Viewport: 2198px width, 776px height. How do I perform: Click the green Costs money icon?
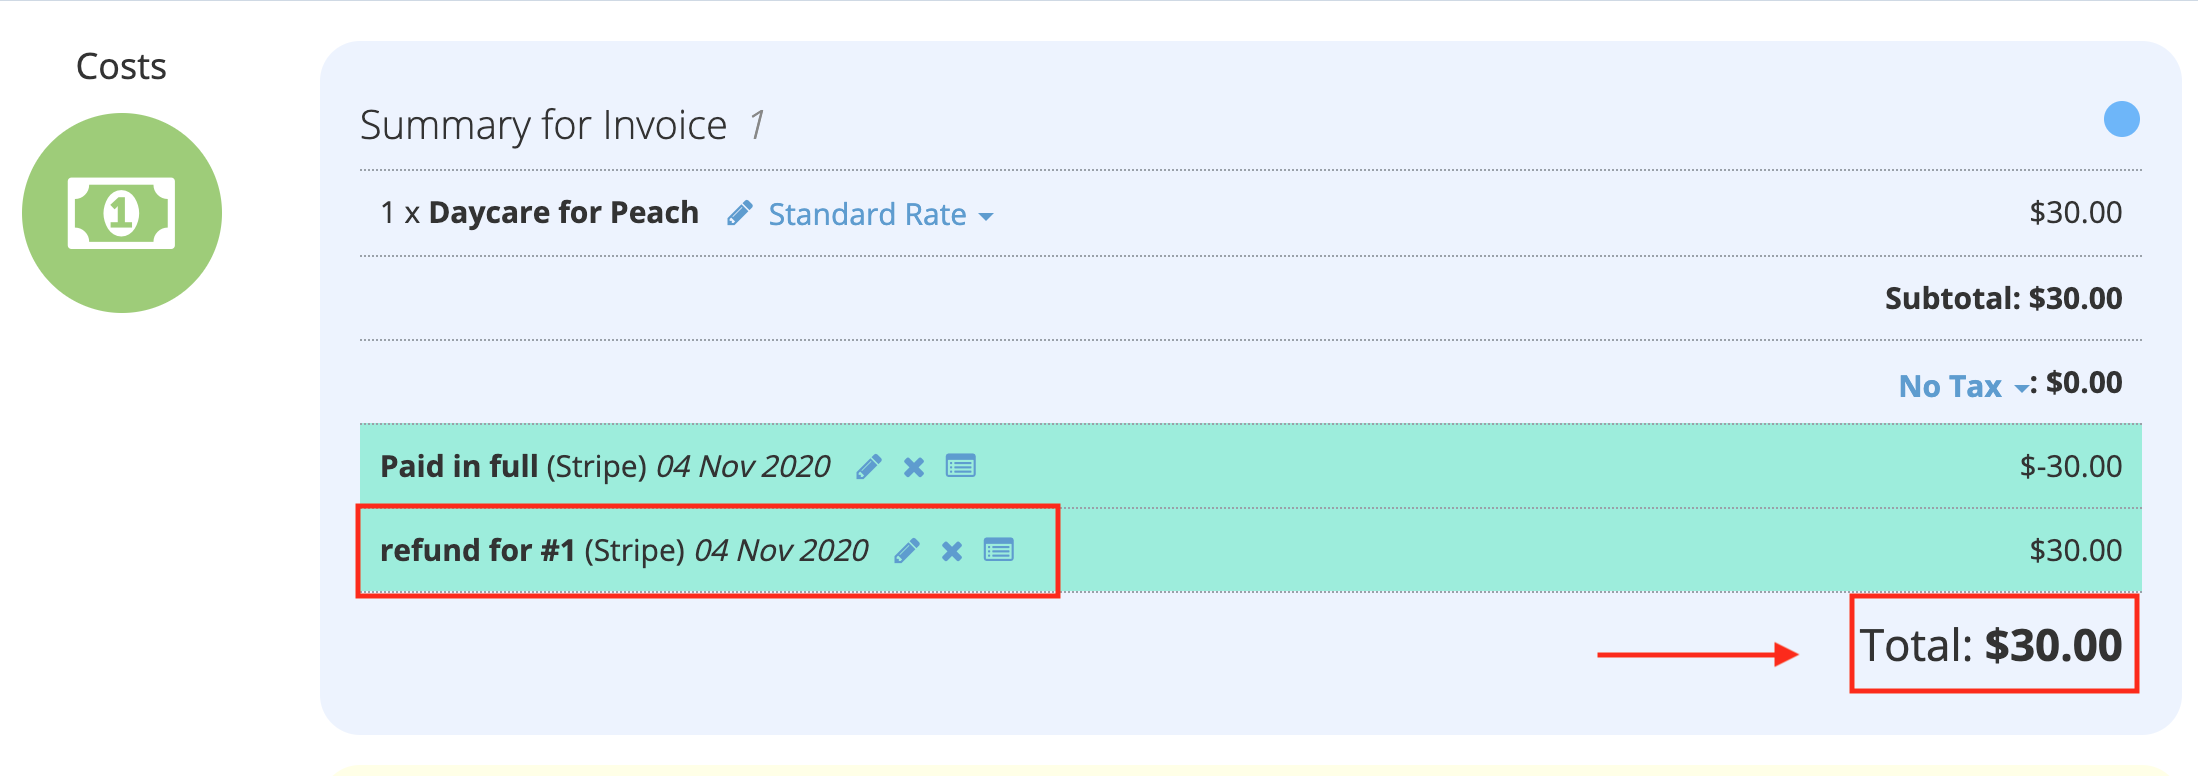pyautogui.click(x=122, y=213)
